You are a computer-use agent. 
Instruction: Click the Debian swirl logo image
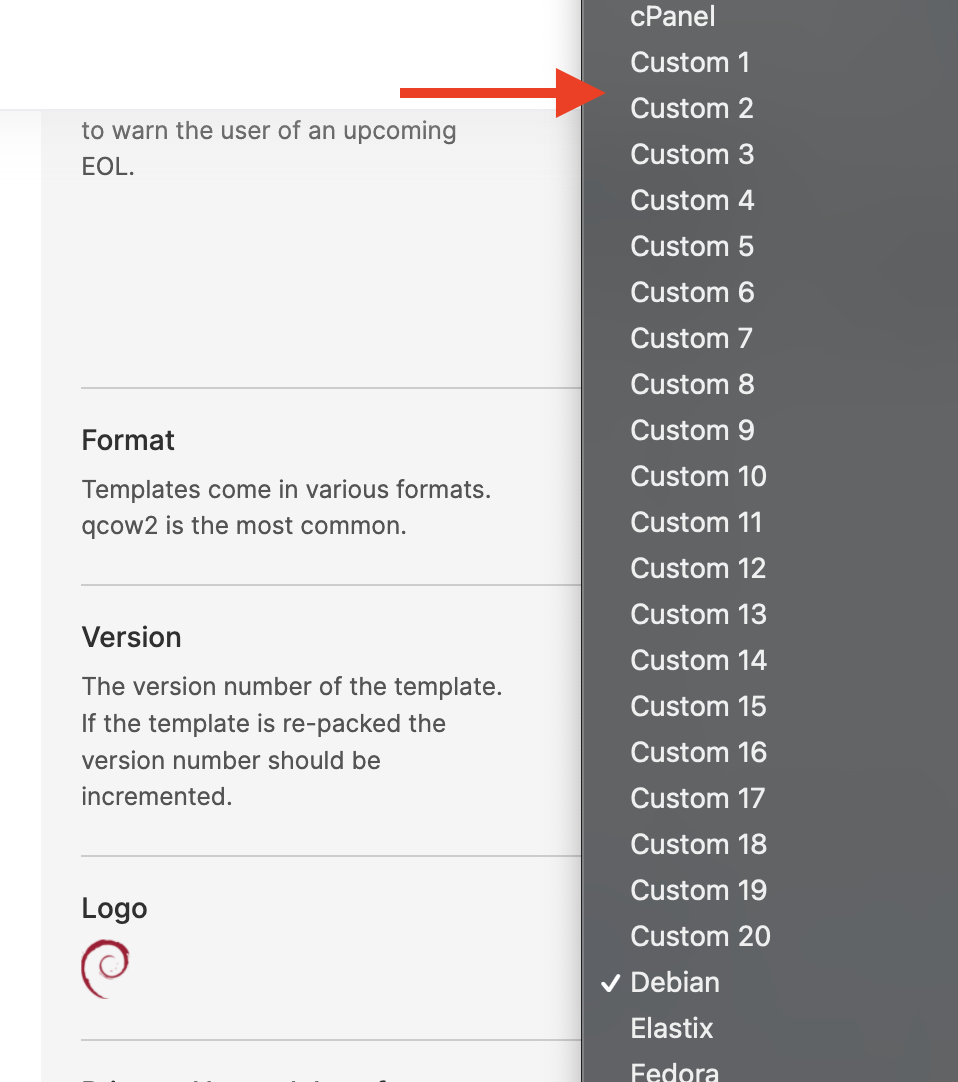coord(105,968)
